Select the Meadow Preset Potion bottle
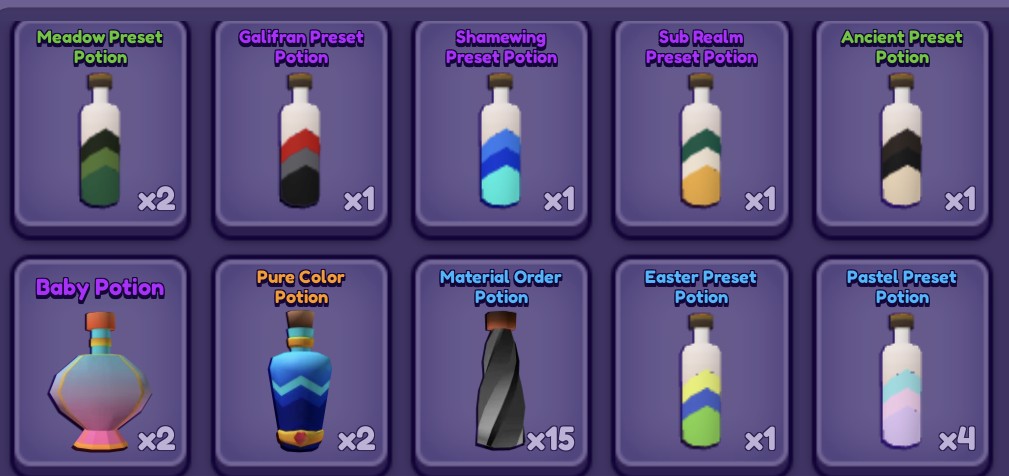 tap(100, 140)
